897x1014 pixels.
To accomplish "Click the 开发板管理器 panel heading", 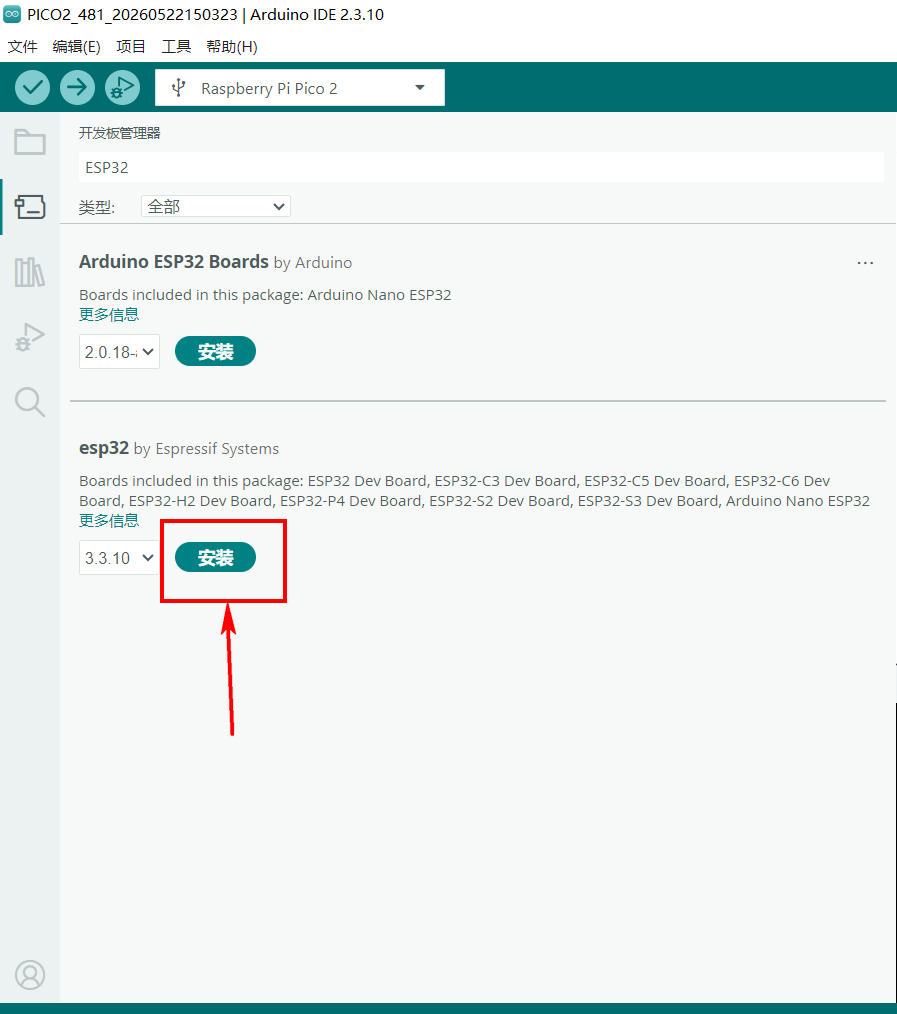I will pos(120,133).
